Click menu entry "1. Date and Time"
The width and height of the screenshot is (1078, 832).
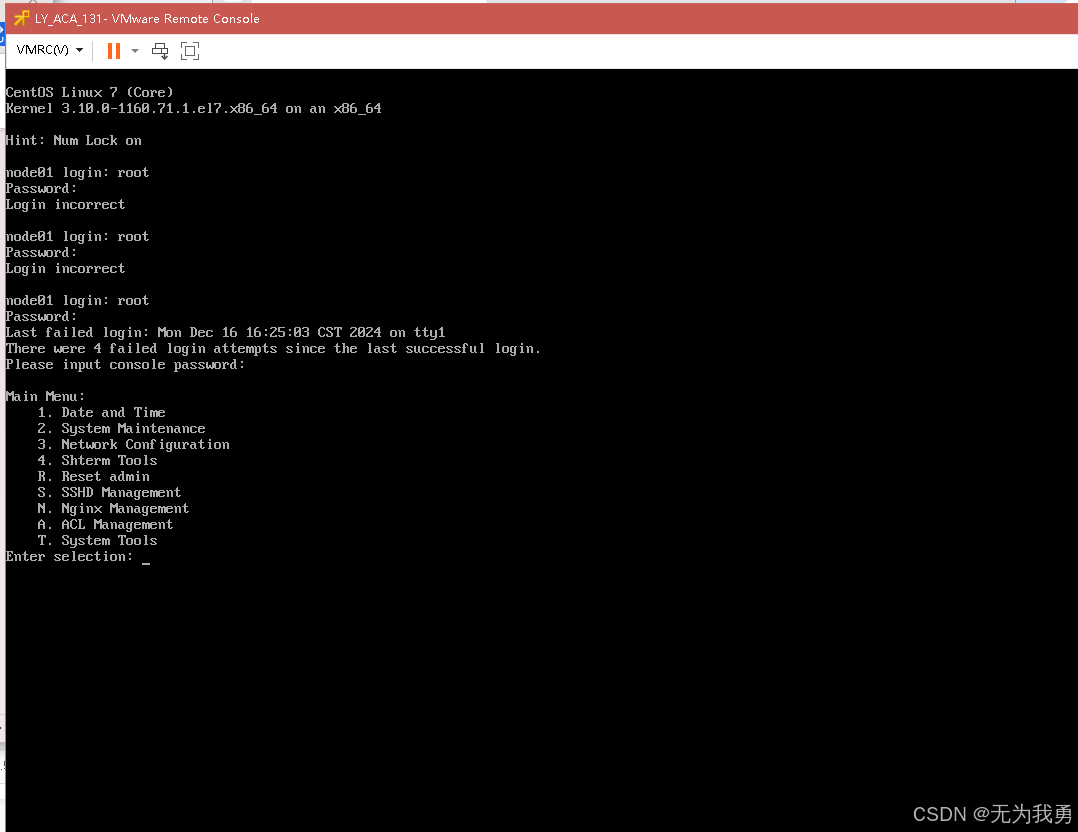[x=101, y=413]
